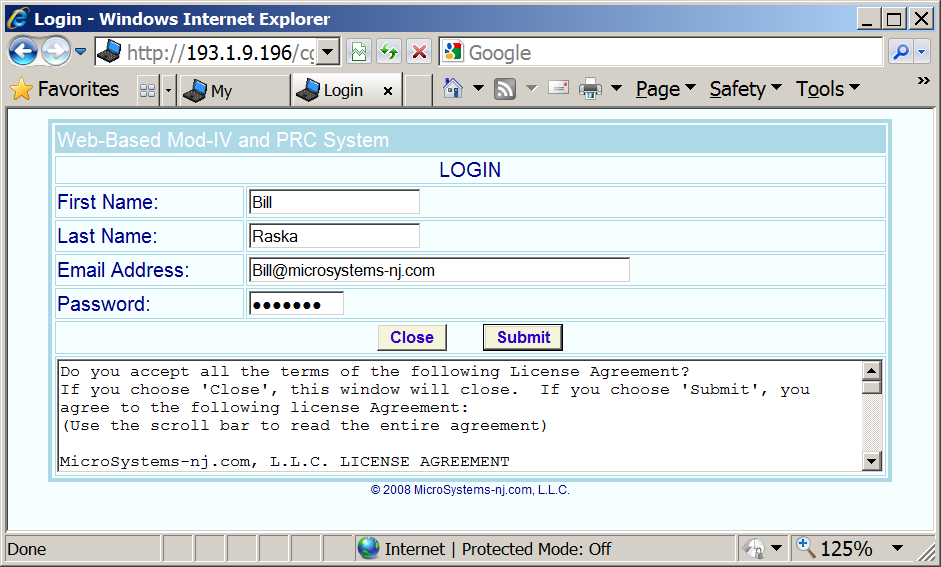The height and width of the screenshot is (567, 941).
Task: Open the Quick Tabs grid view
Action: click(x=147, y=90)
